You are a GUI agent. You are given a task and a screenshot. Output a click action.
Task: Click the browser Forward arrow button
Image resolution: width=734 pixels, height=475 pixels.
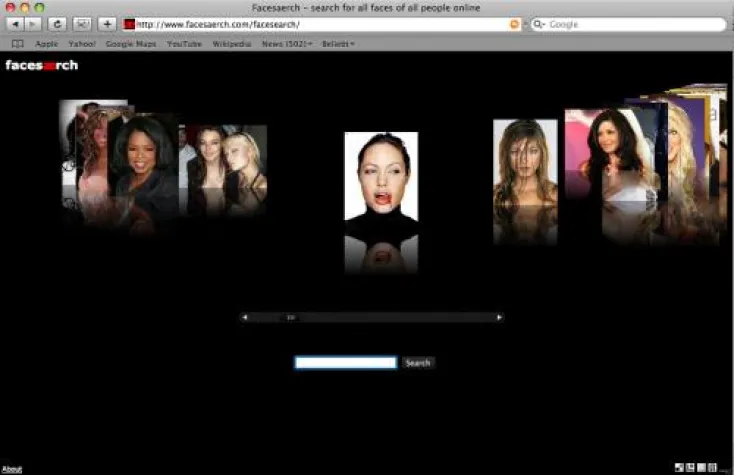point(34,24)
